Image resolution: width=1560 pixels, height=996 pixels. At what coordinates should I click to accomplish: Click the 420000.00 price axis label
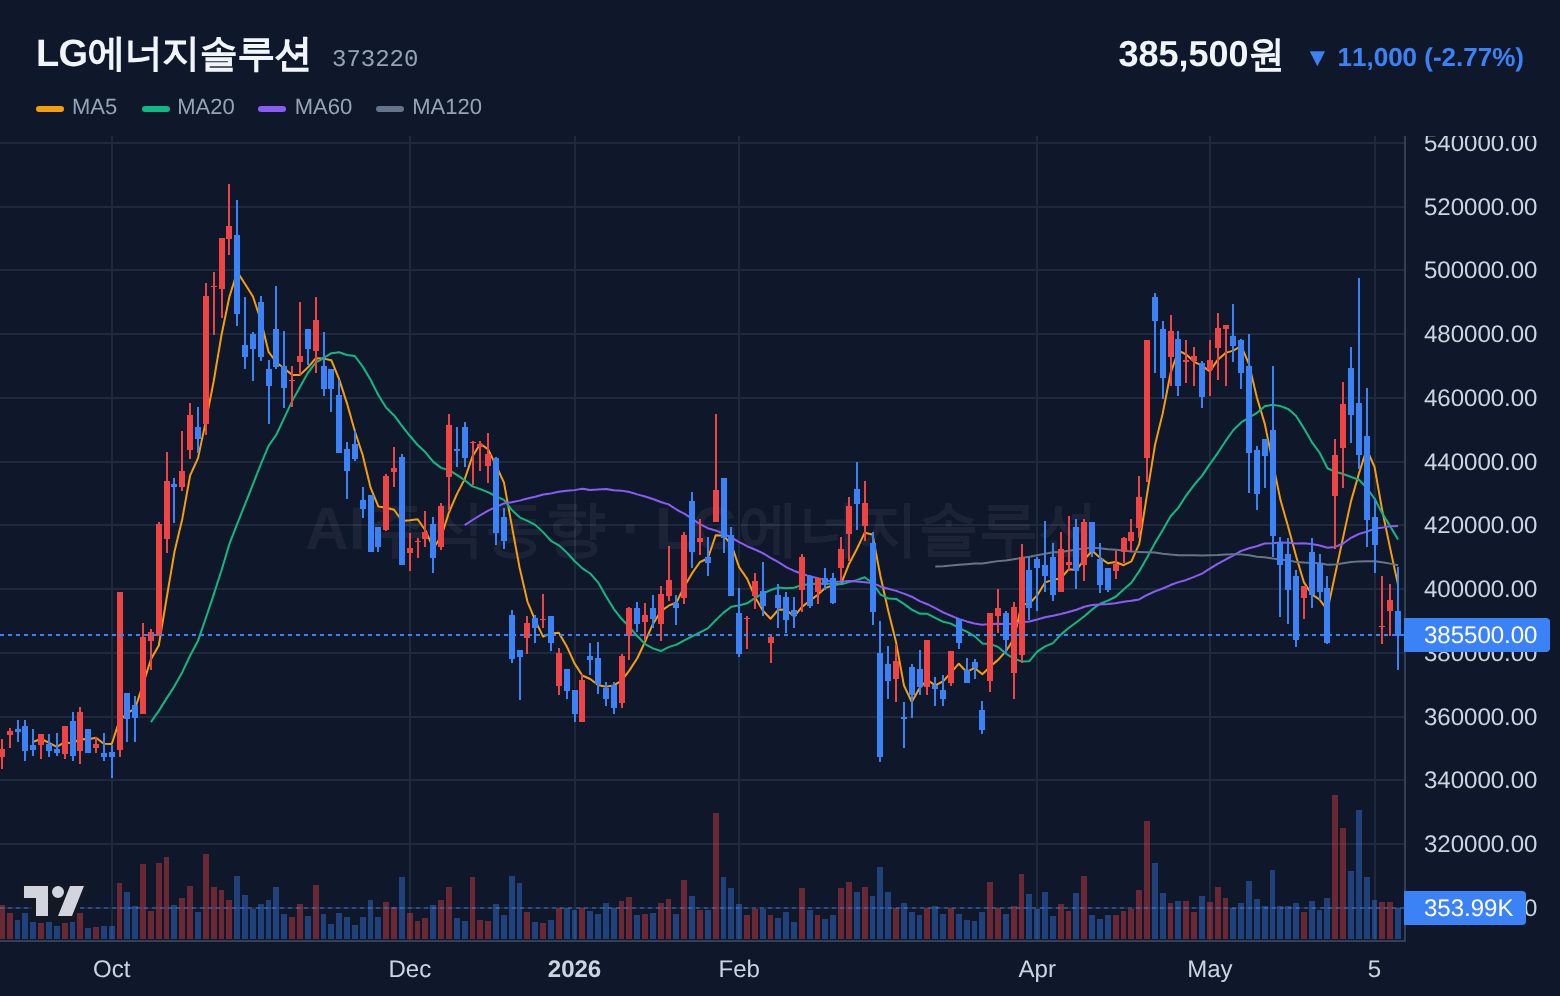coord(1480,525)
